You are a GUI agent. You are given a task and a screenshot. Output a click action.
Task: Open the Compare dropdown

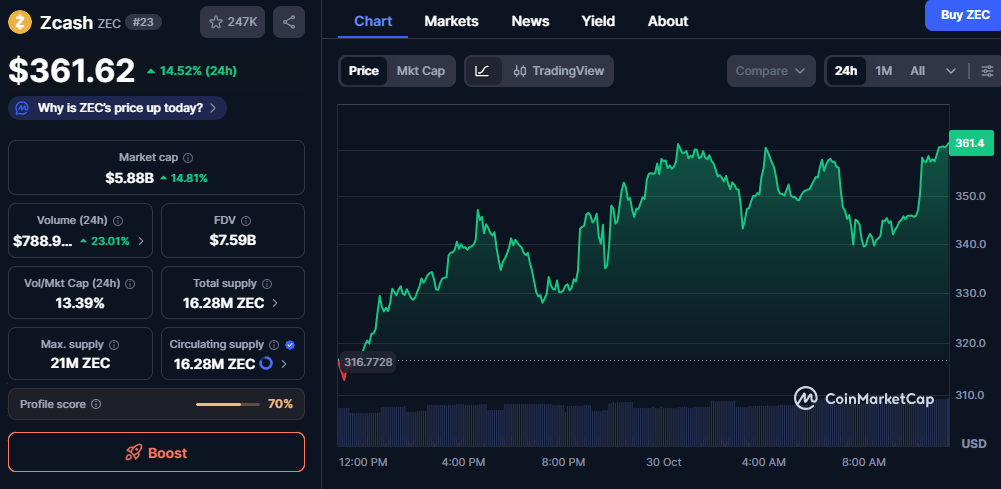click(x=770, y=71)
